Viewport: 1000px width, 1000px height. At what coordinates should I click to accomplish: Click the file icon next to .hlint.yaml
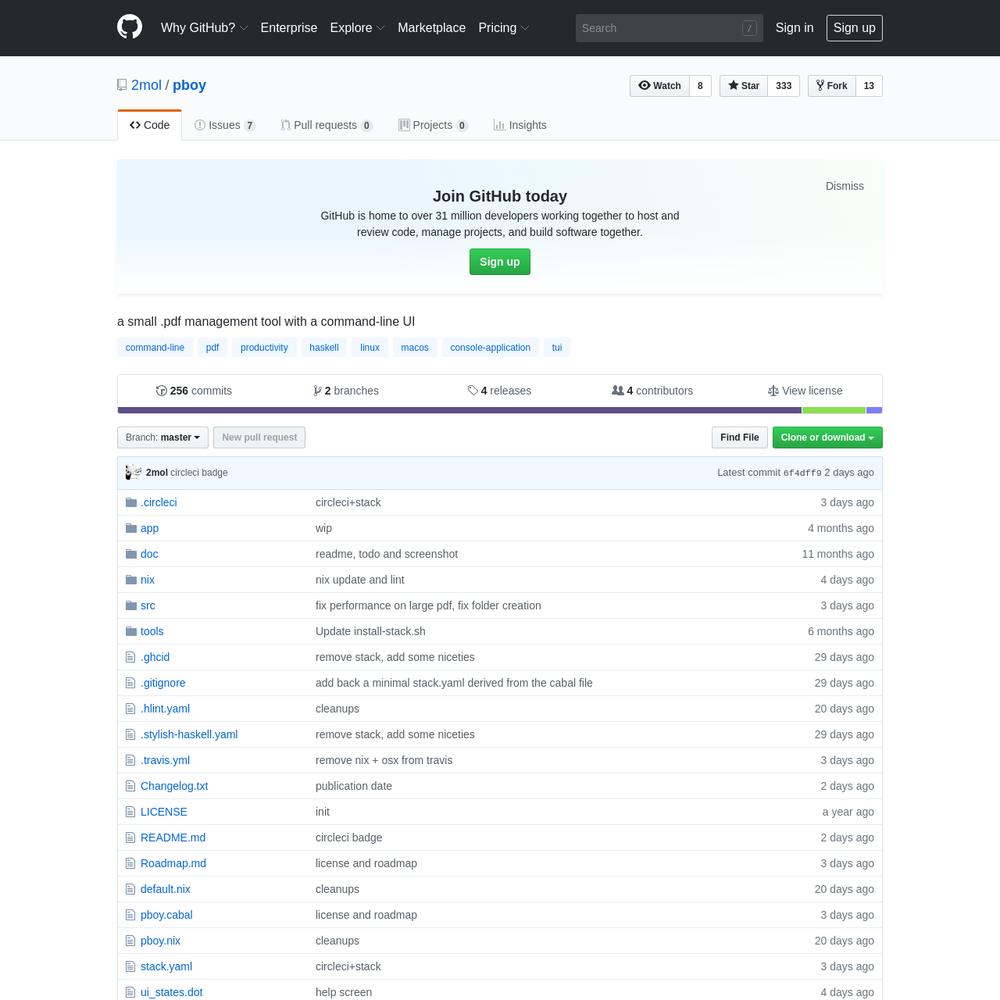tap(131, 709)
